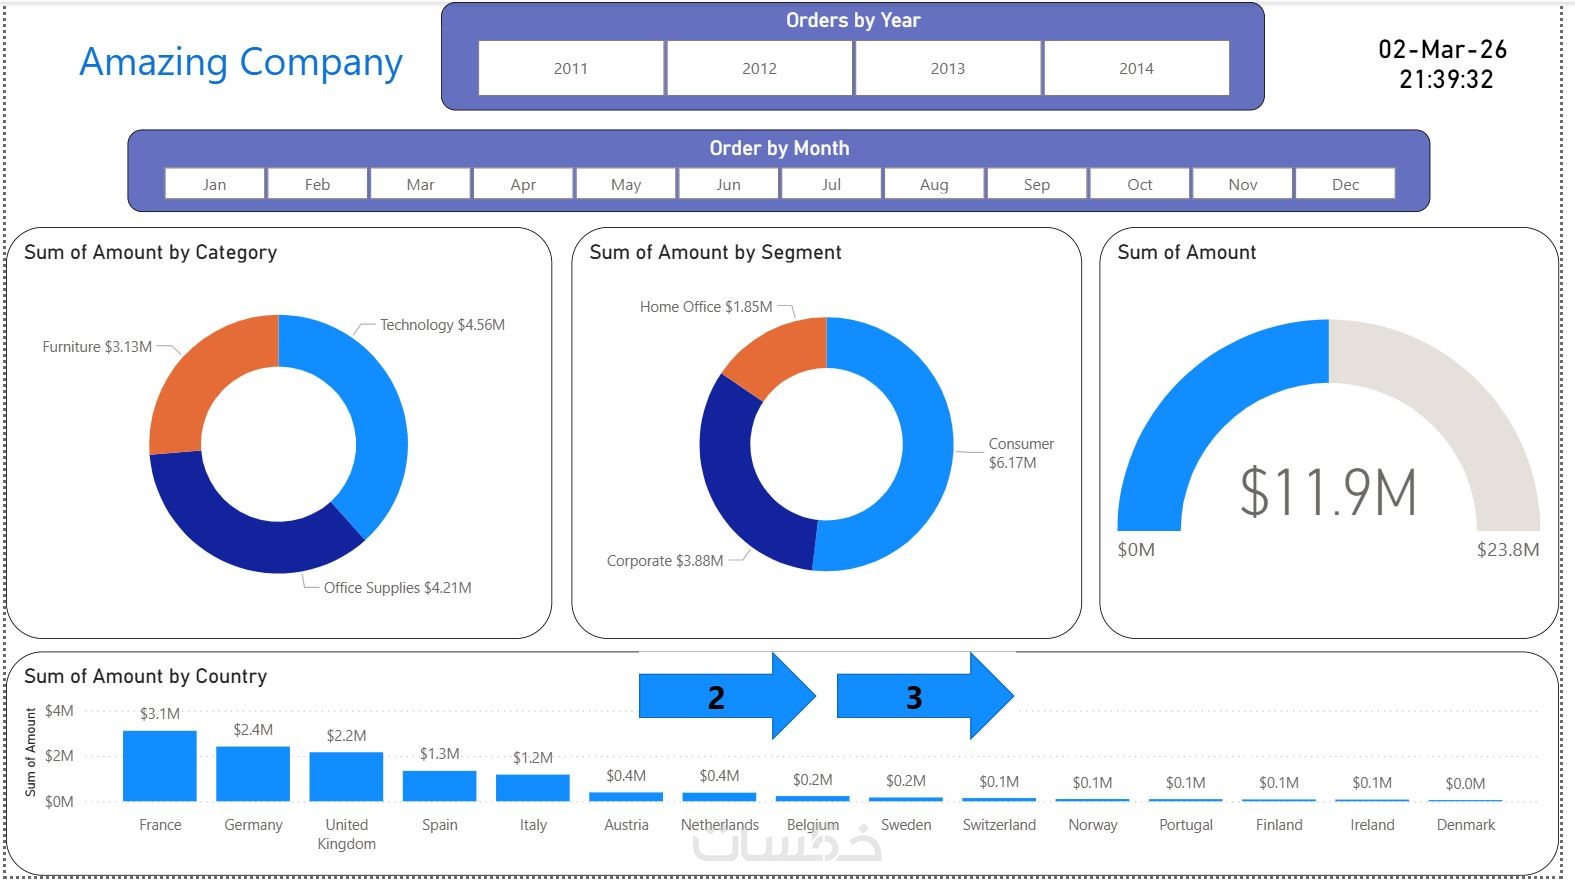The width and height of the screenshot is (1575, 880).
Task: Click the $2.4M label above Germany
Action: coord(253,730)
